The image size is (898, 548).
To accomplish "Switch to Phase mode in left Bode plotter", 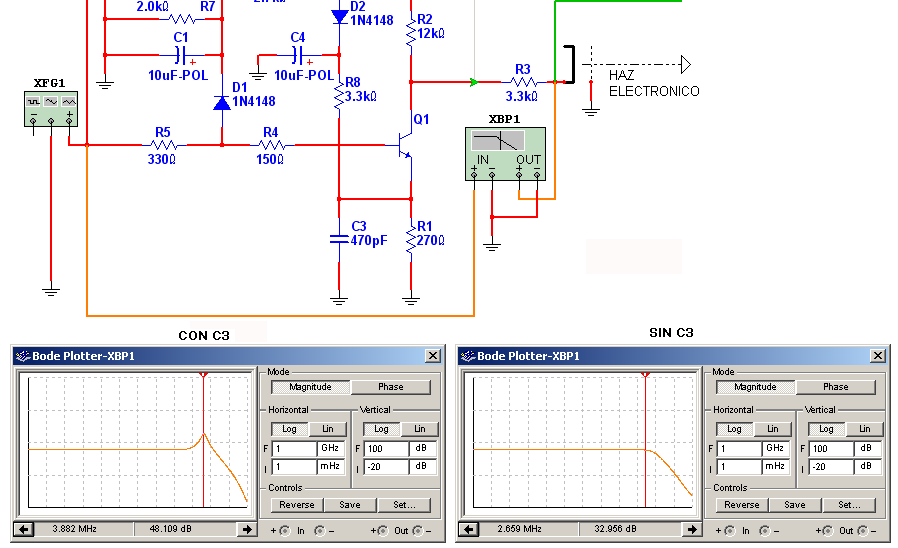I will 391,387.
